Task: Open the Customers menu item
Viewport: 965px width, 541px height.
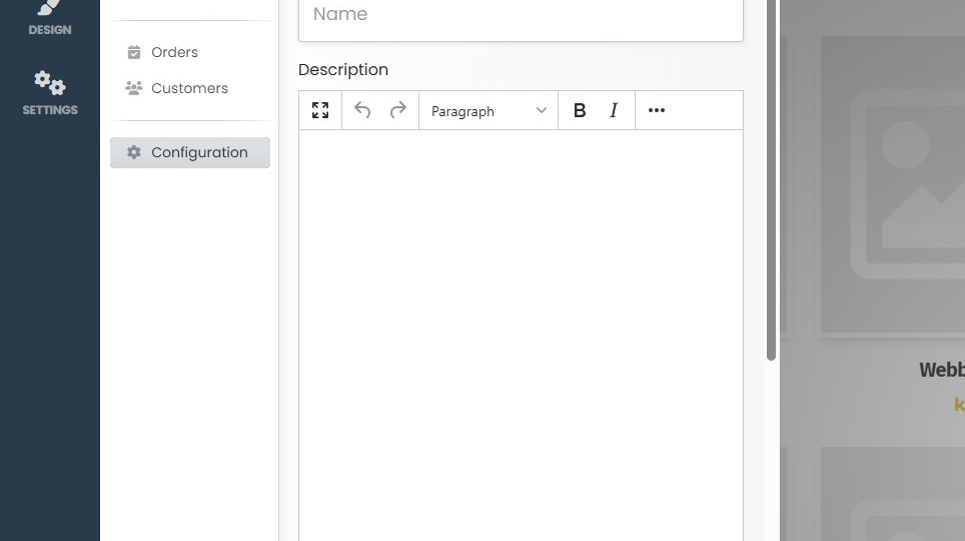Action: tap(189, 88)
